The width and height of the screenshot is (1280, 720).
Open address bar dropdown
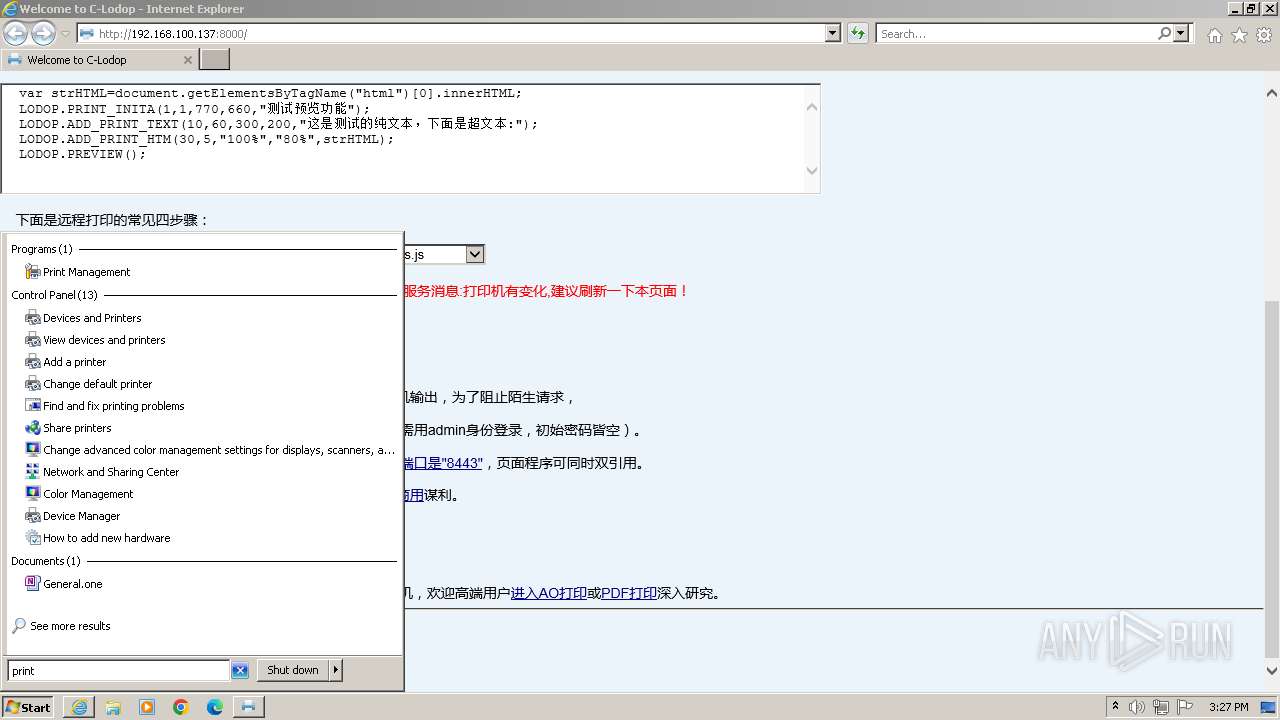point(833,34)
